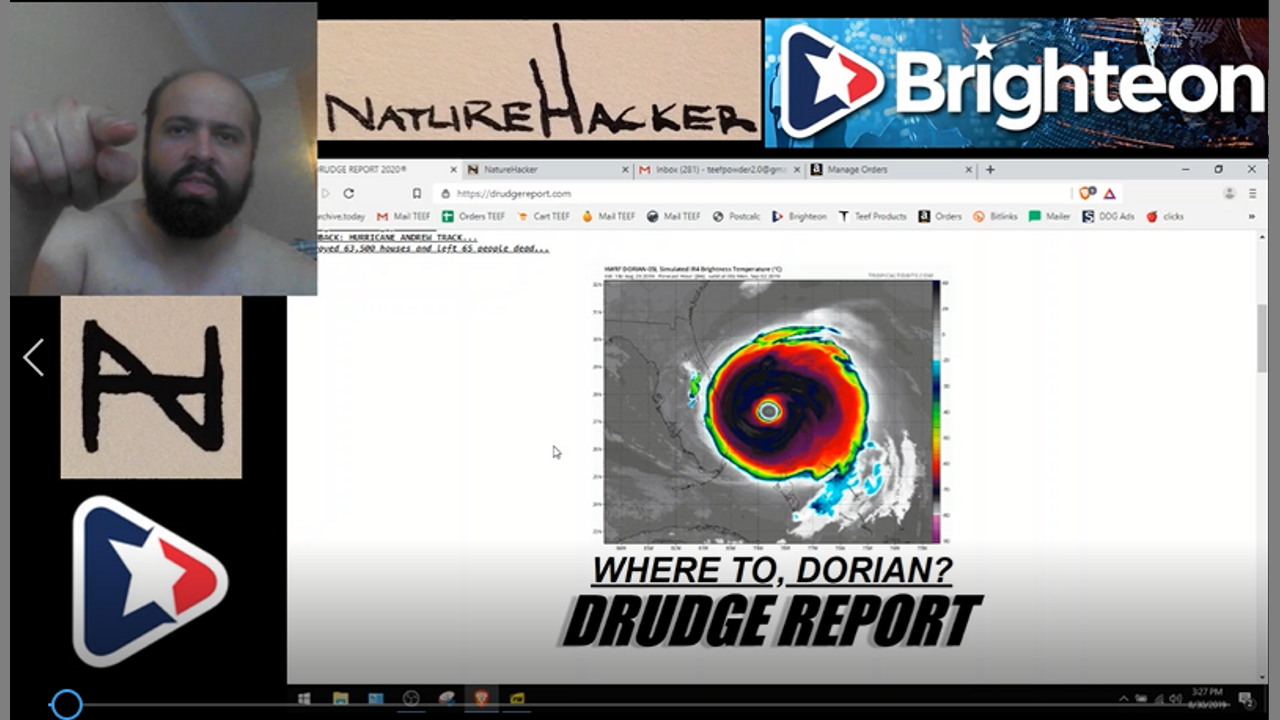1280x720 pixels.
Task: Open File Explorer from the taskbar
Action: click(340, 698)
